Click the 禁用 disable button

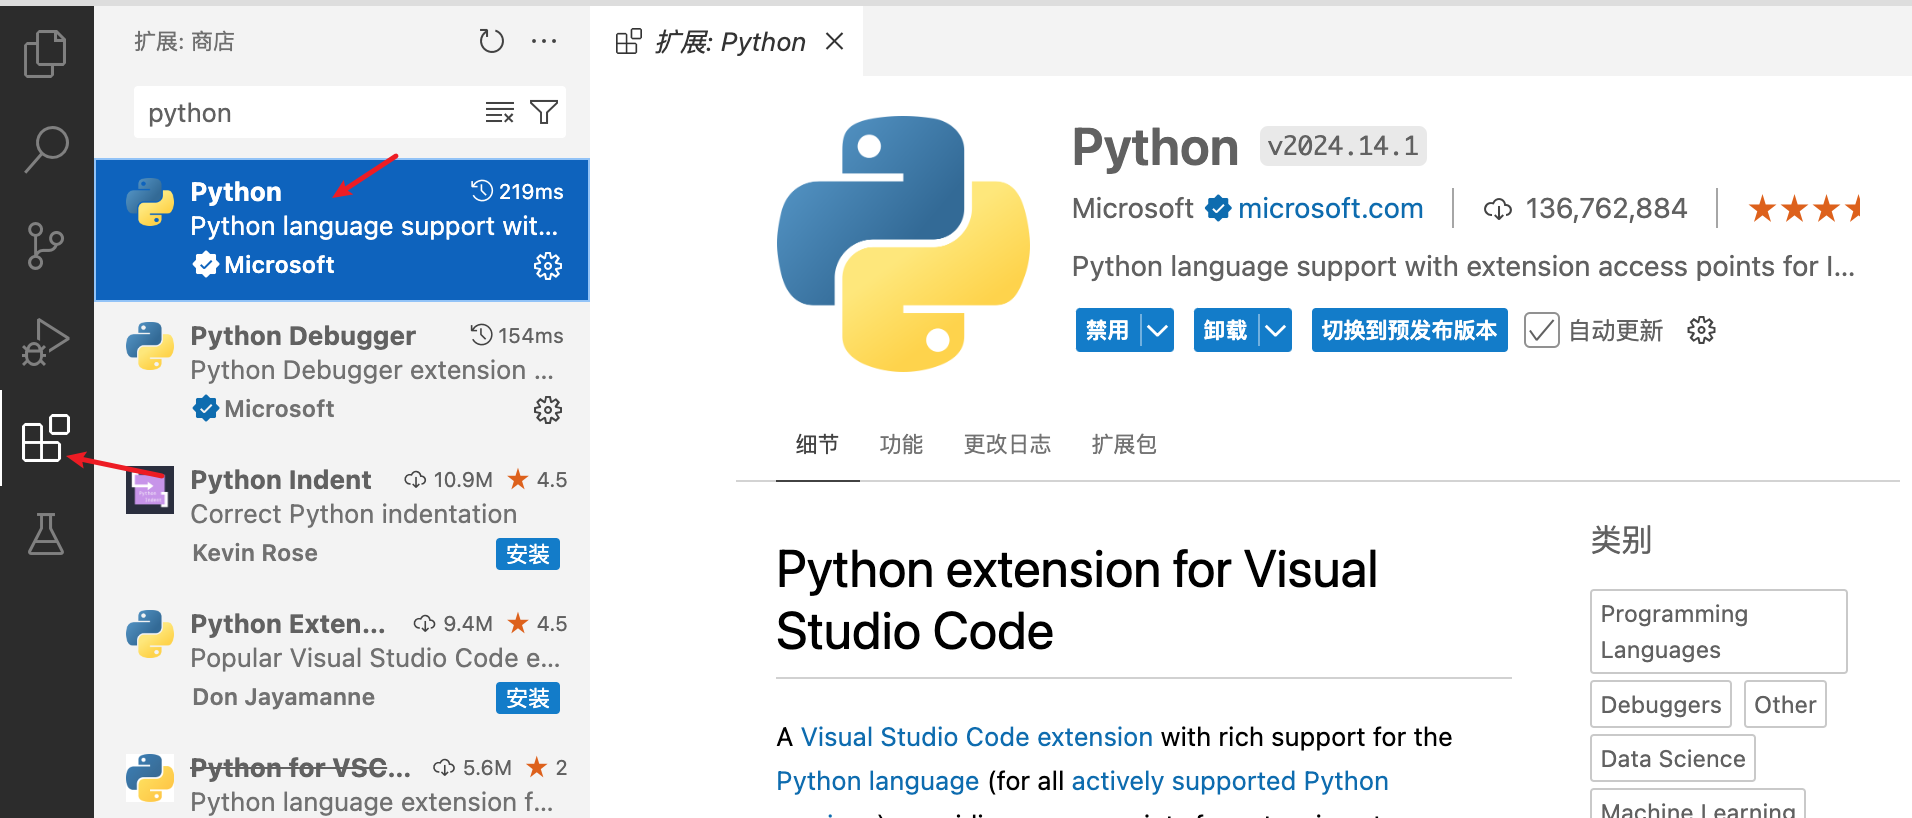(x=1108, y=330)
